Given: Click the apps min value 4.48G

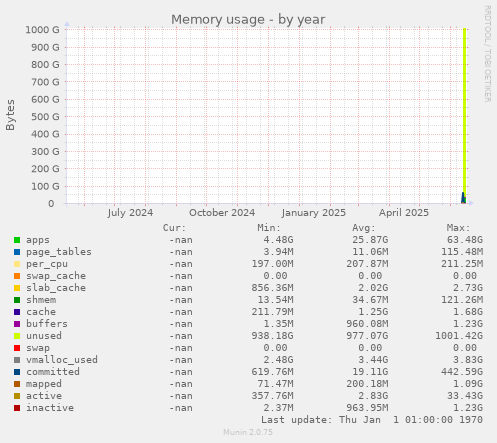Looking at the screenshot, I should click(278, 240).
